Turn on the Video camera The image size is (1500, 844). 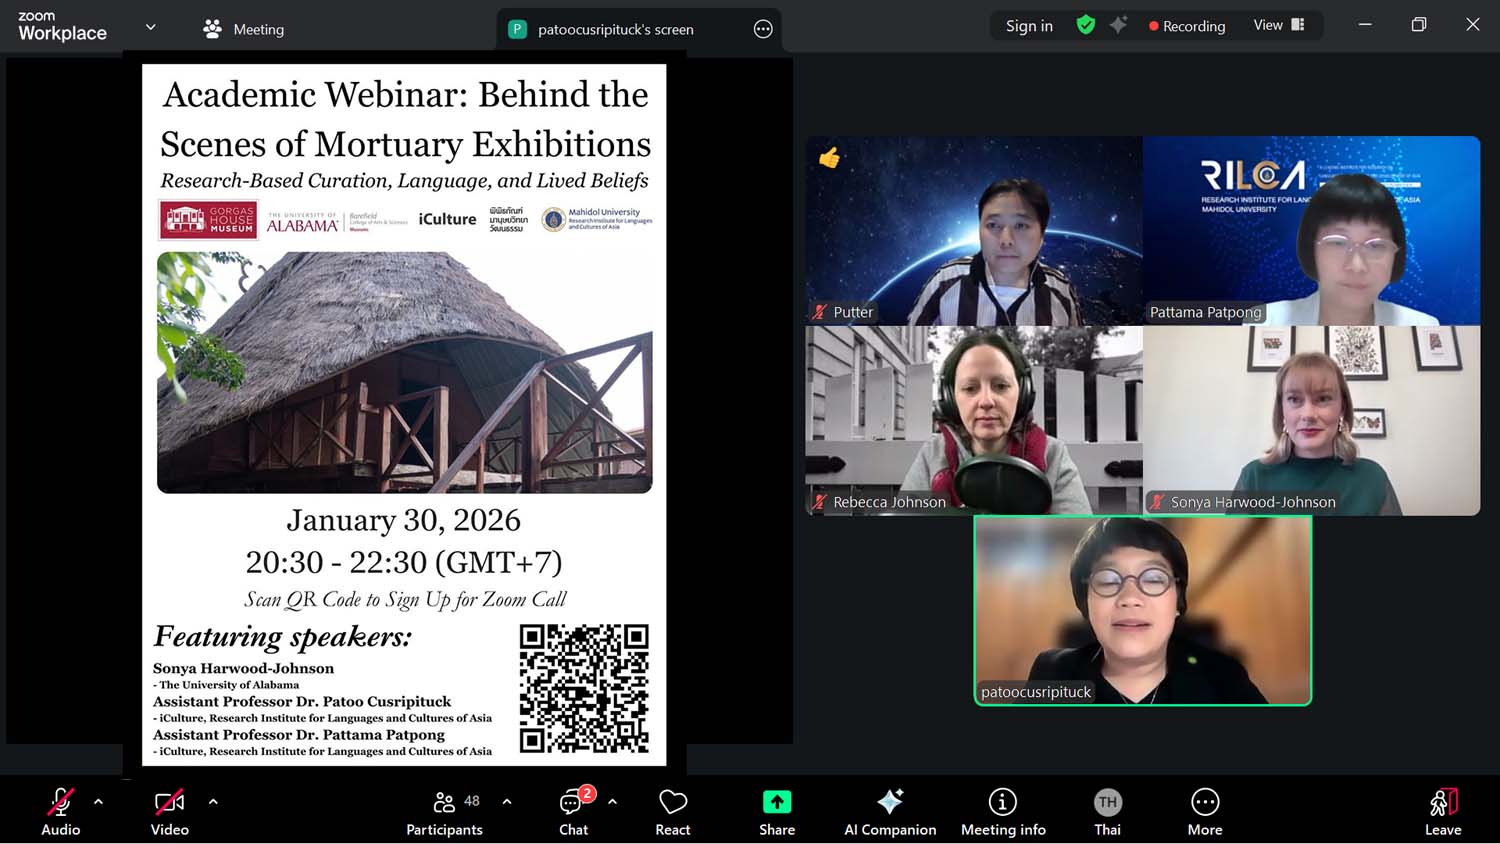[169, 803]
